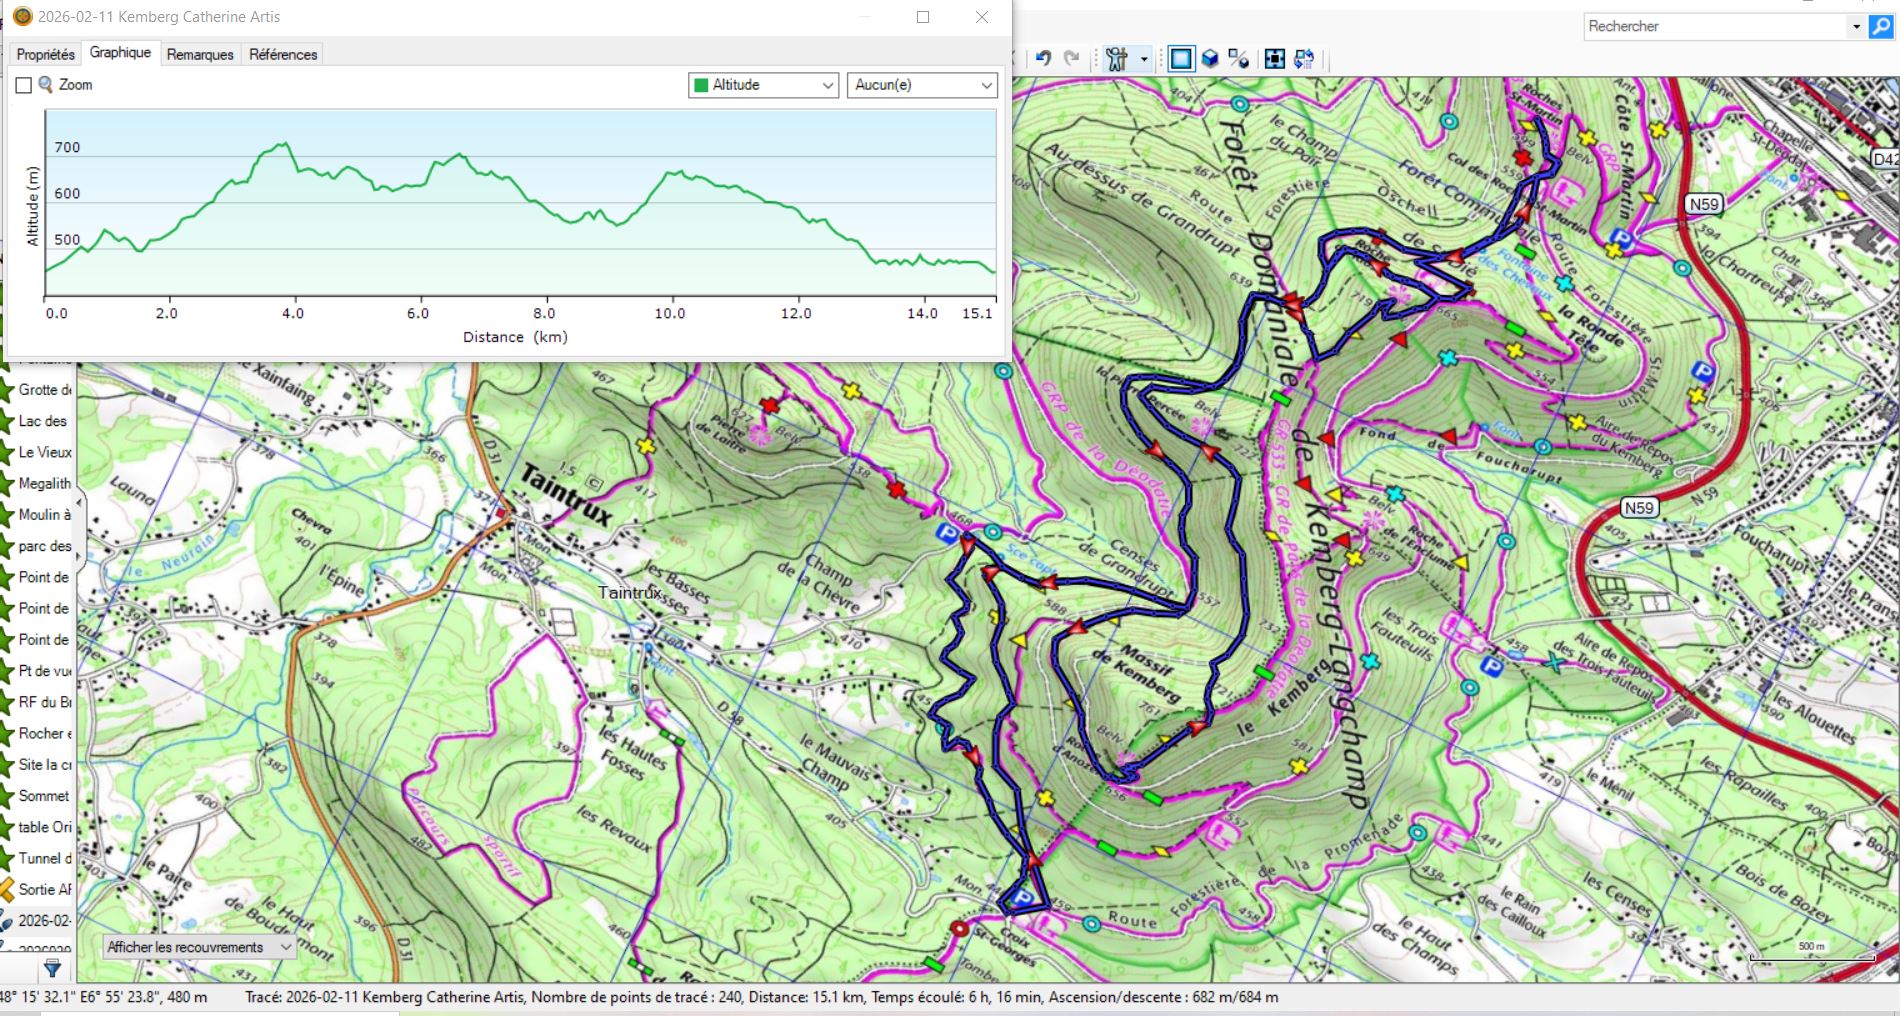Open the Aucun(e) secondary data dropdown
Image resolution: width=1900 pixels, height=1016 pixels.
tap(922, 85)
